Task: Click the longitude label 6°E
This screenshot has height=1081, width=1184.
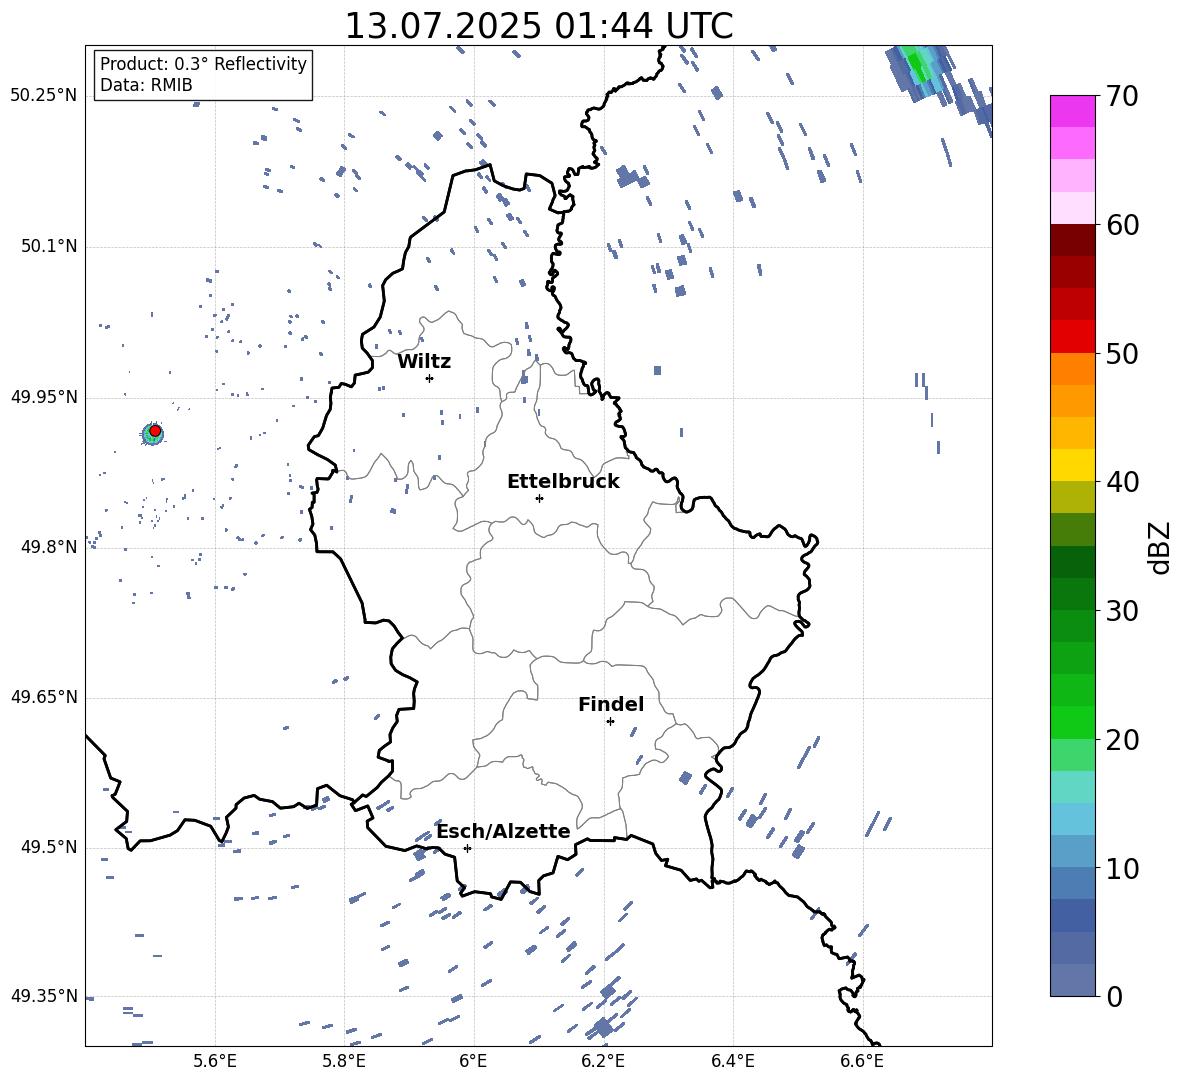Action: (x=473, y=1061)
